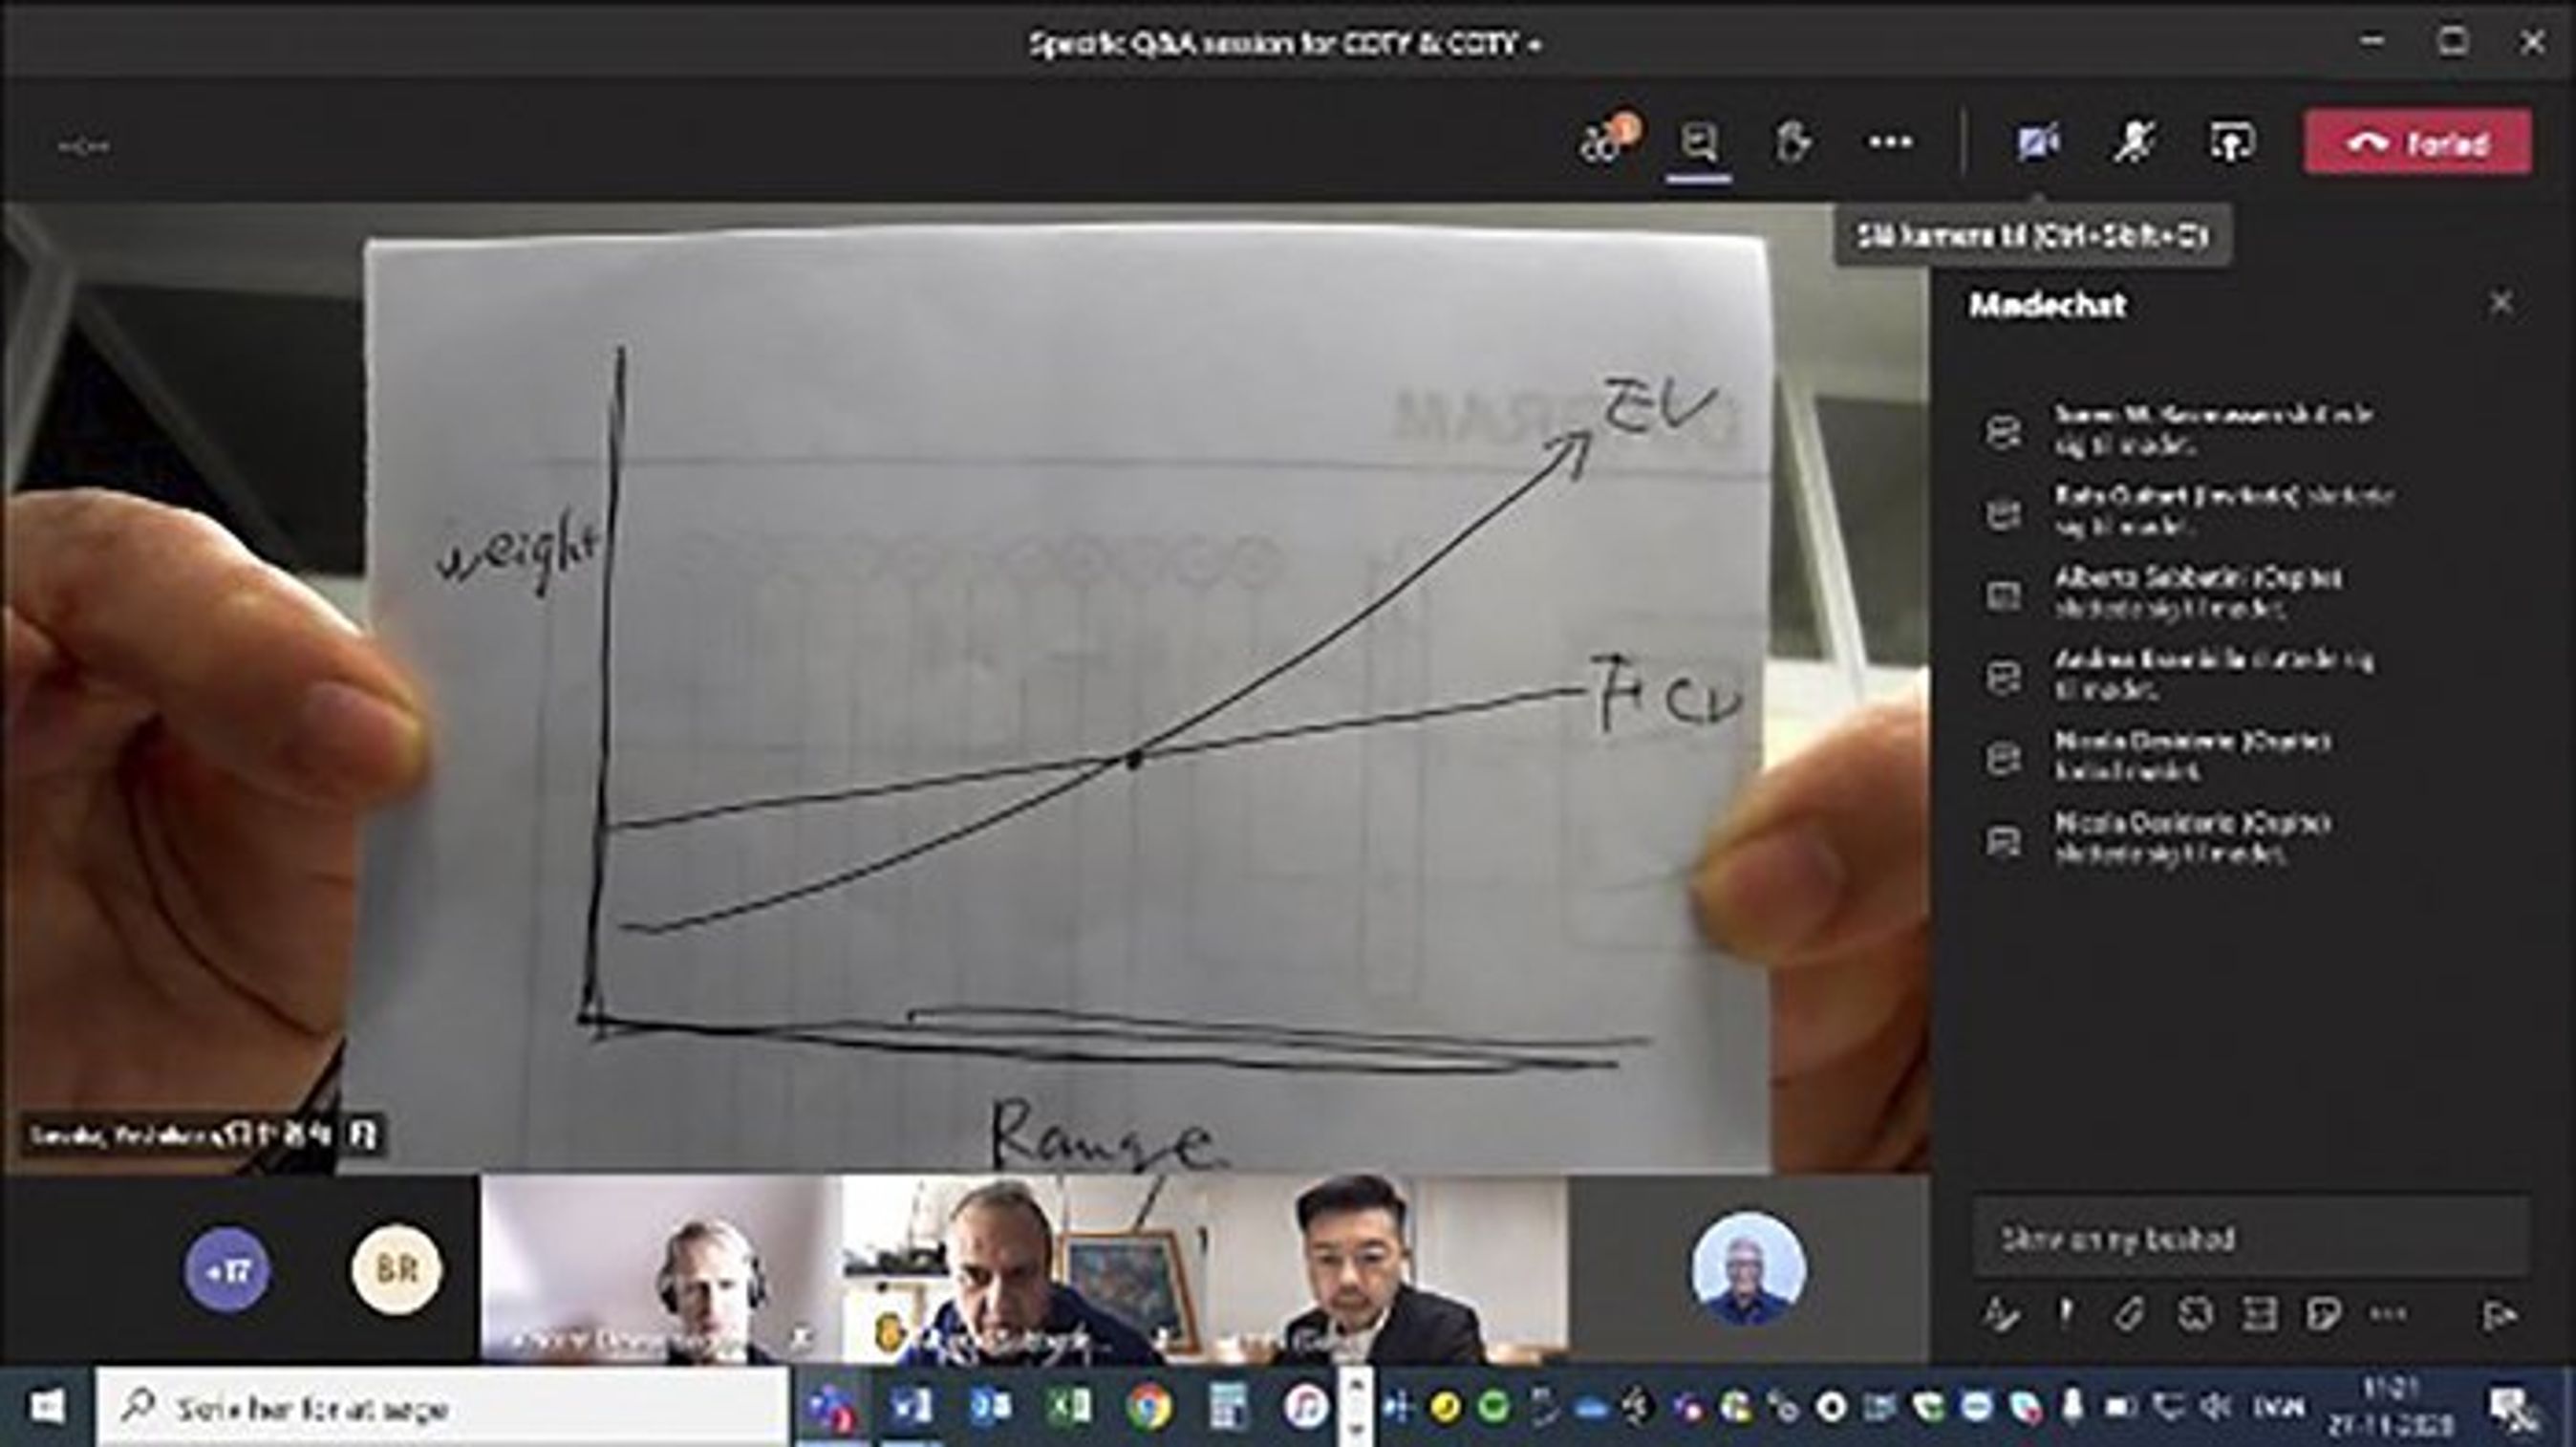Expand the text formatting options in chat
The image size is (2576, 1447).
tap(2000, 1314)
